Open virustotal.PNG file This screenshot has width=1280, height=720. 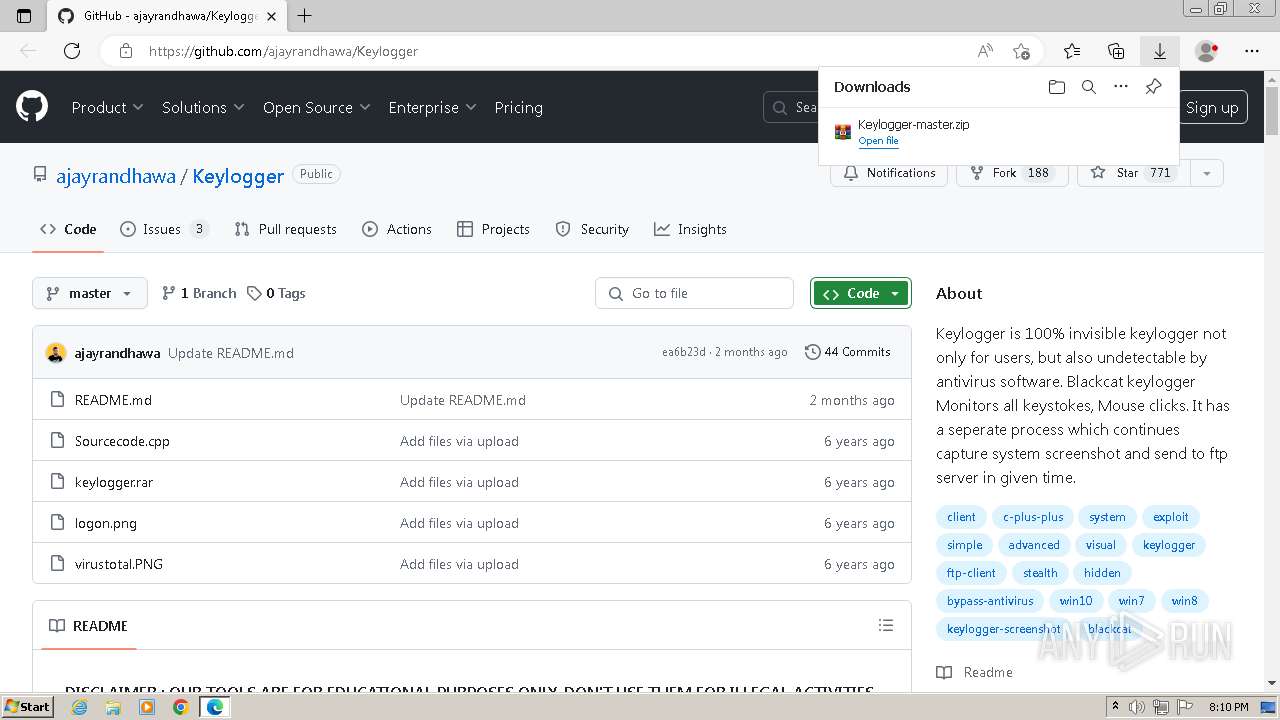(x=119, y=564)
